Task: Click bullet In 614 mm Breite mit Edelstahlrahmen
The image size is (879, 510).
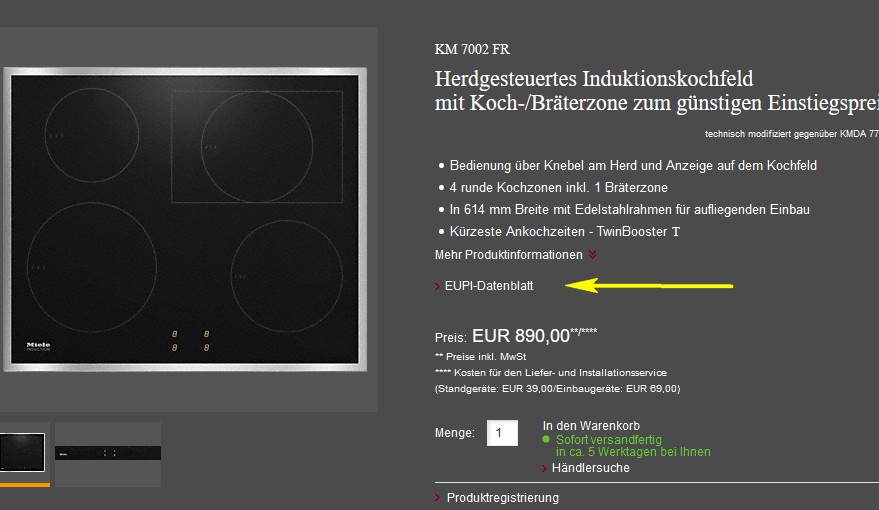Action: coord(630,210)
